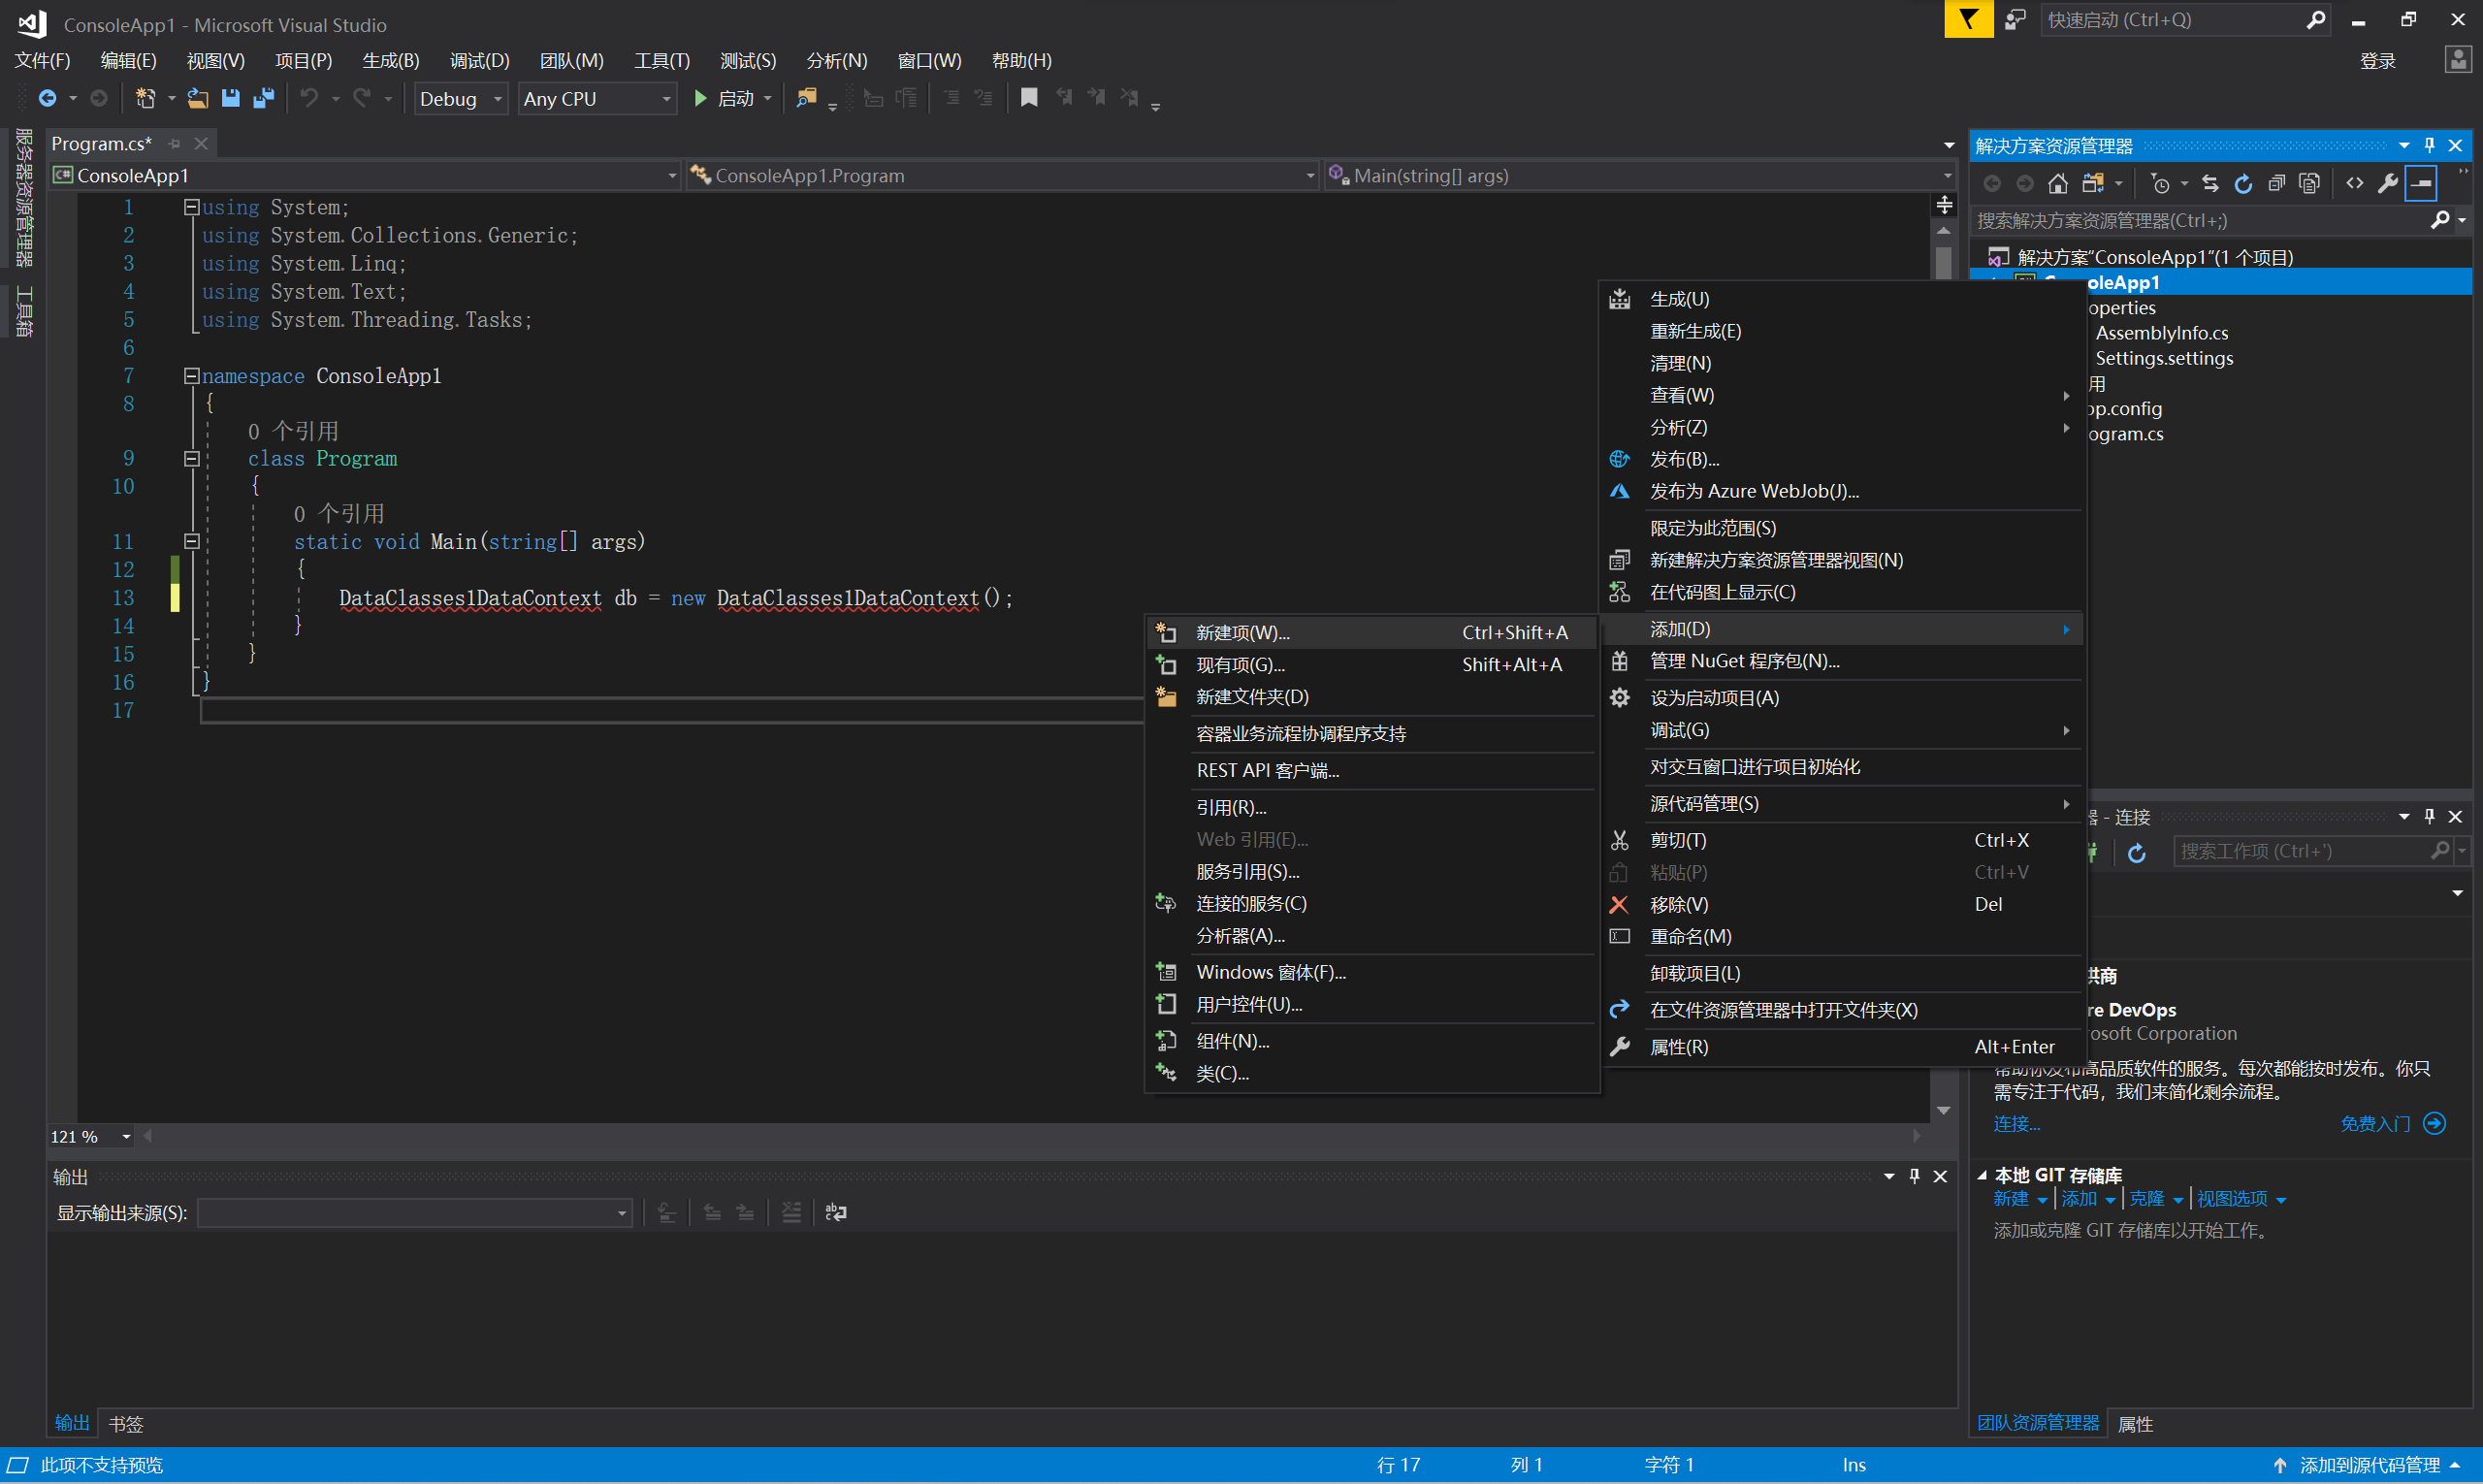Toggle word wrap in the Output panel

(x=836, y=1212)
